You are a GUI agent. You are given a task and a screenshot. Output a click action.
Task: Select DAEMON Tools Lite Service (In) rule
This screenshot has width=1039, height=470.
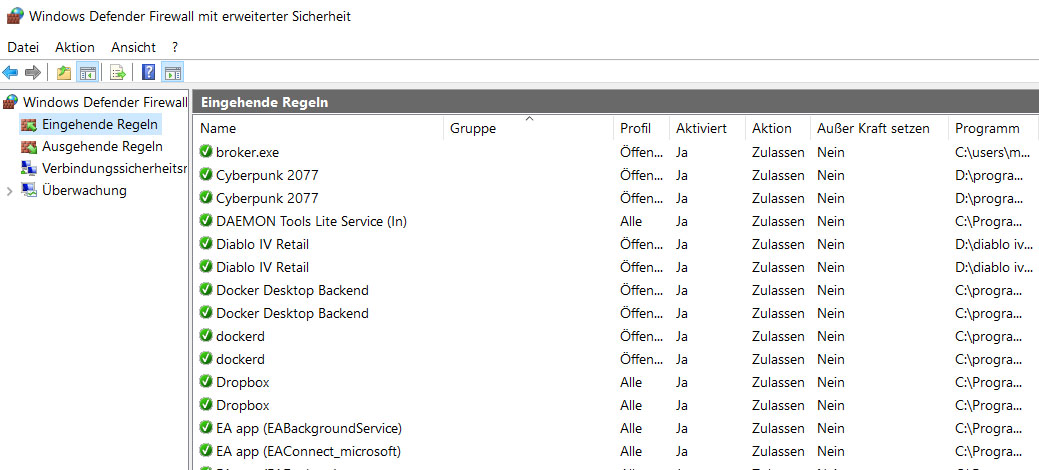point(311,221)
